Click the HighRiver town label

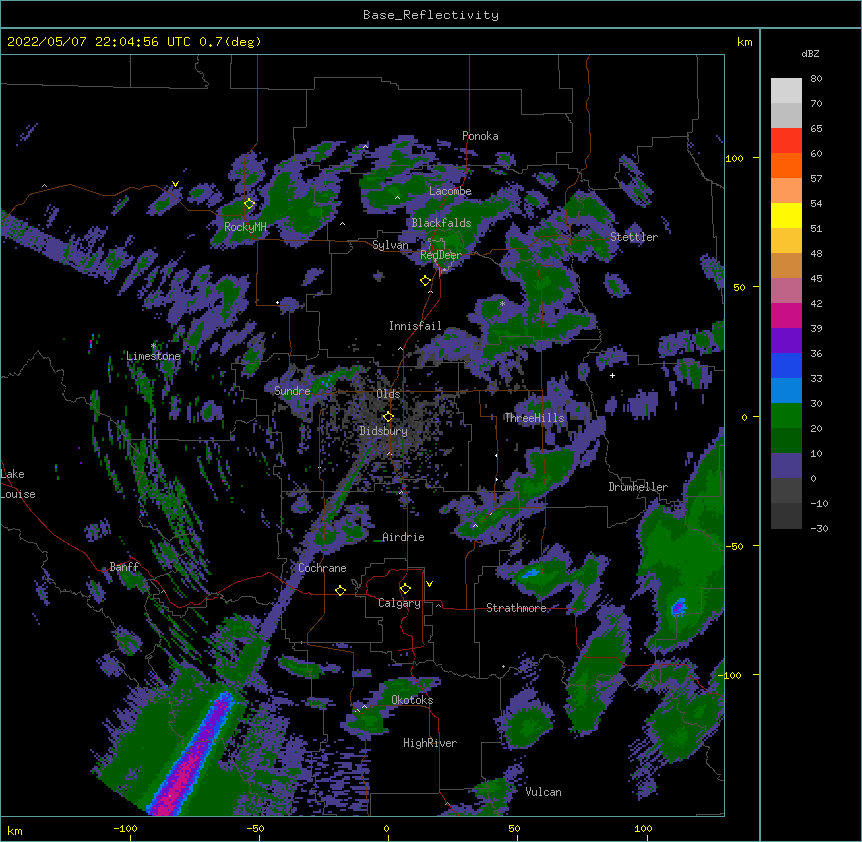point(430,743)
